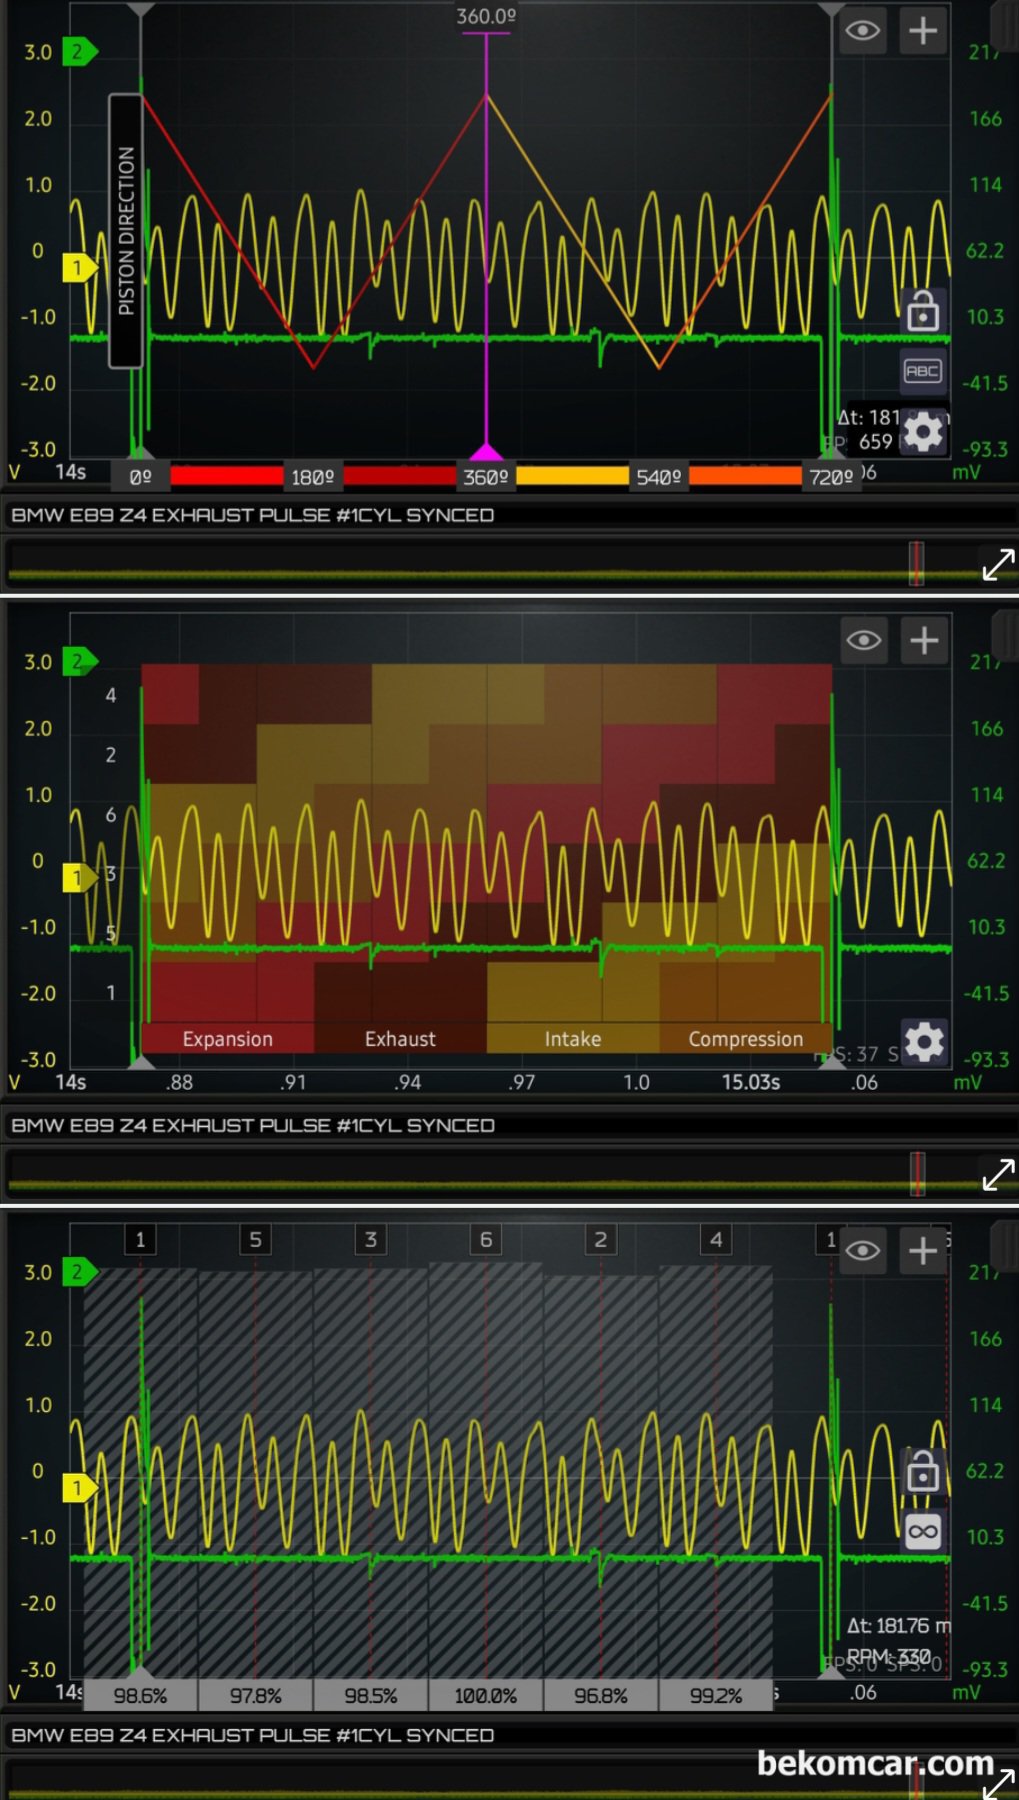Viewport: 1019px width, 1800px height.
Task: Expand the middle panel with diagonal arrows icon
Action: click(997, 1175)
